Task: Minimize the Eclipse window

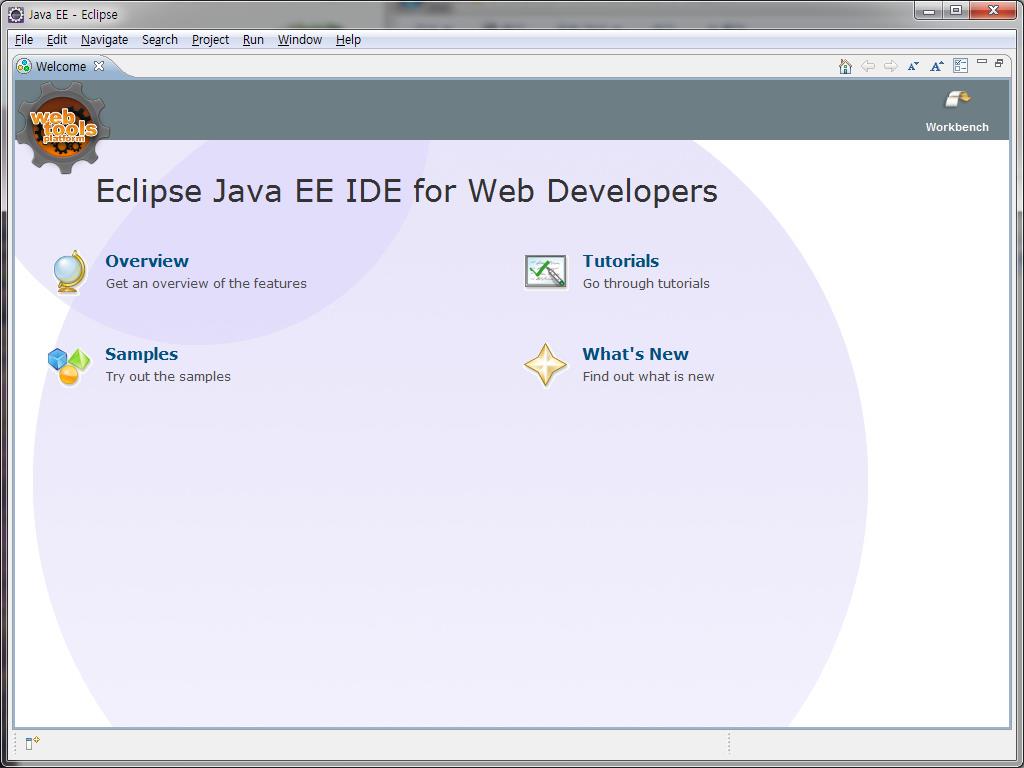Action: [x=929, y=10]
